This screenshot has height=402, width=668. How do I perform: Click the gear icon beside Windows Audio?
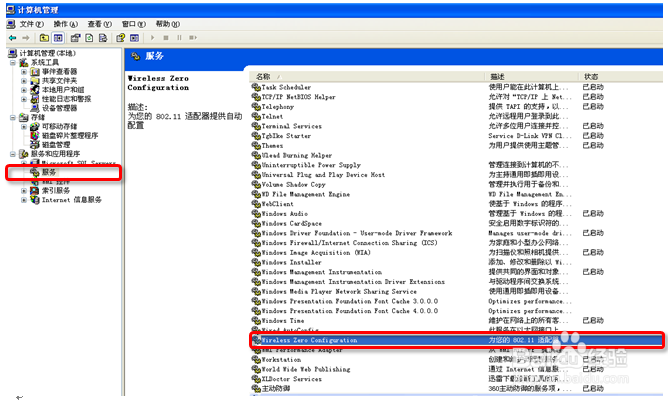[256, 214]
